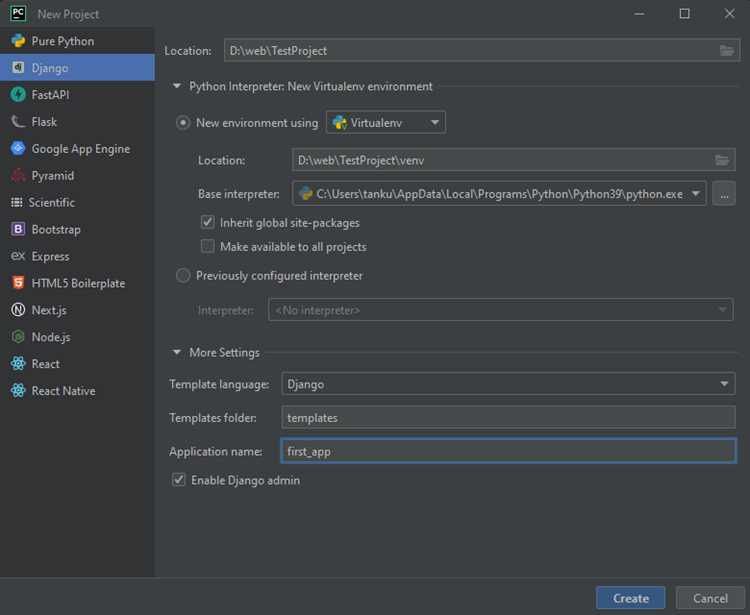Select Flask project type
Image resolution: width=750 pixels, height=615 pixels.
coord(77,121)
